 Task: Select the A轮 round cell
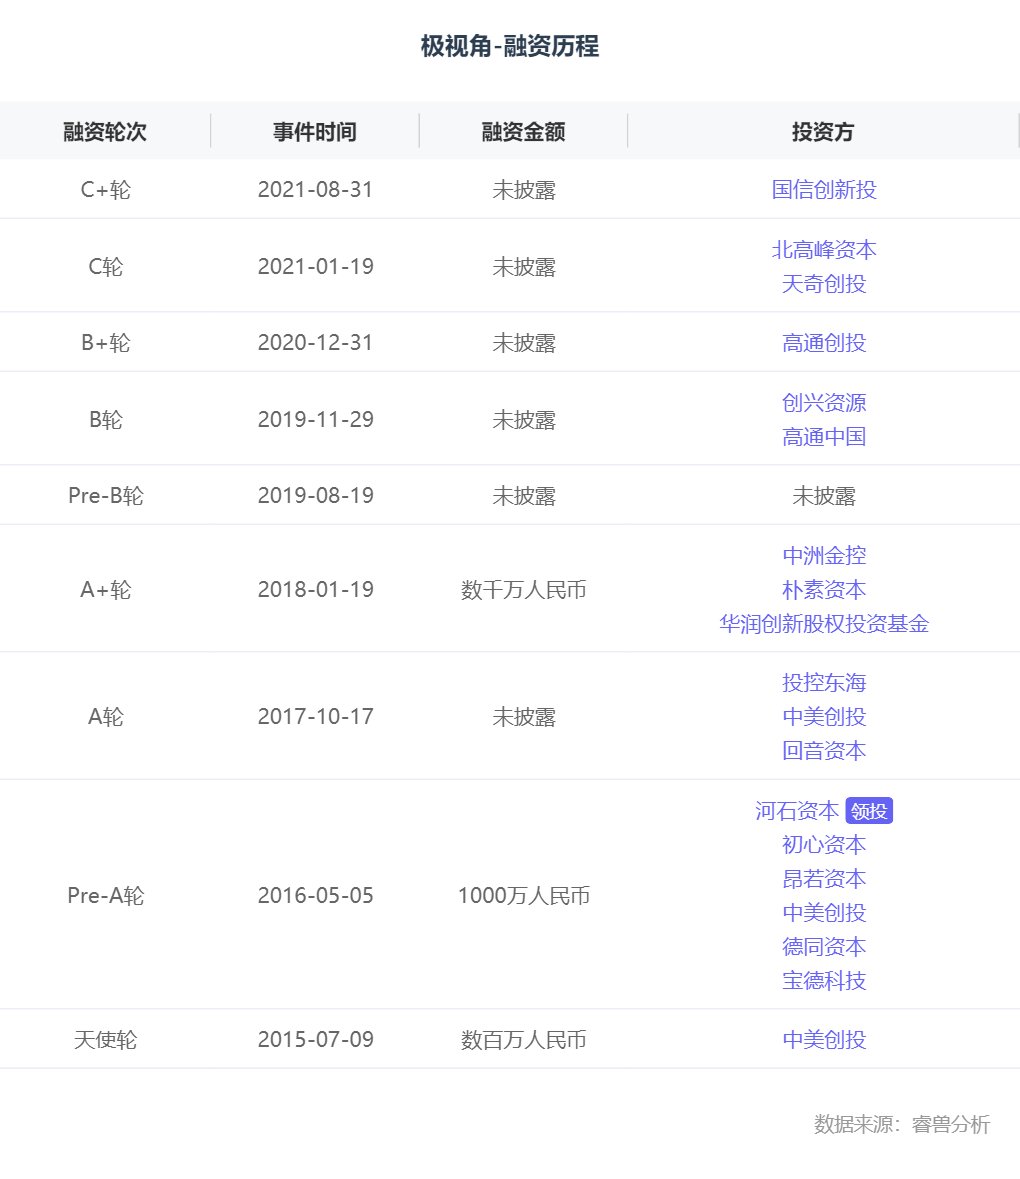[105, 717]
